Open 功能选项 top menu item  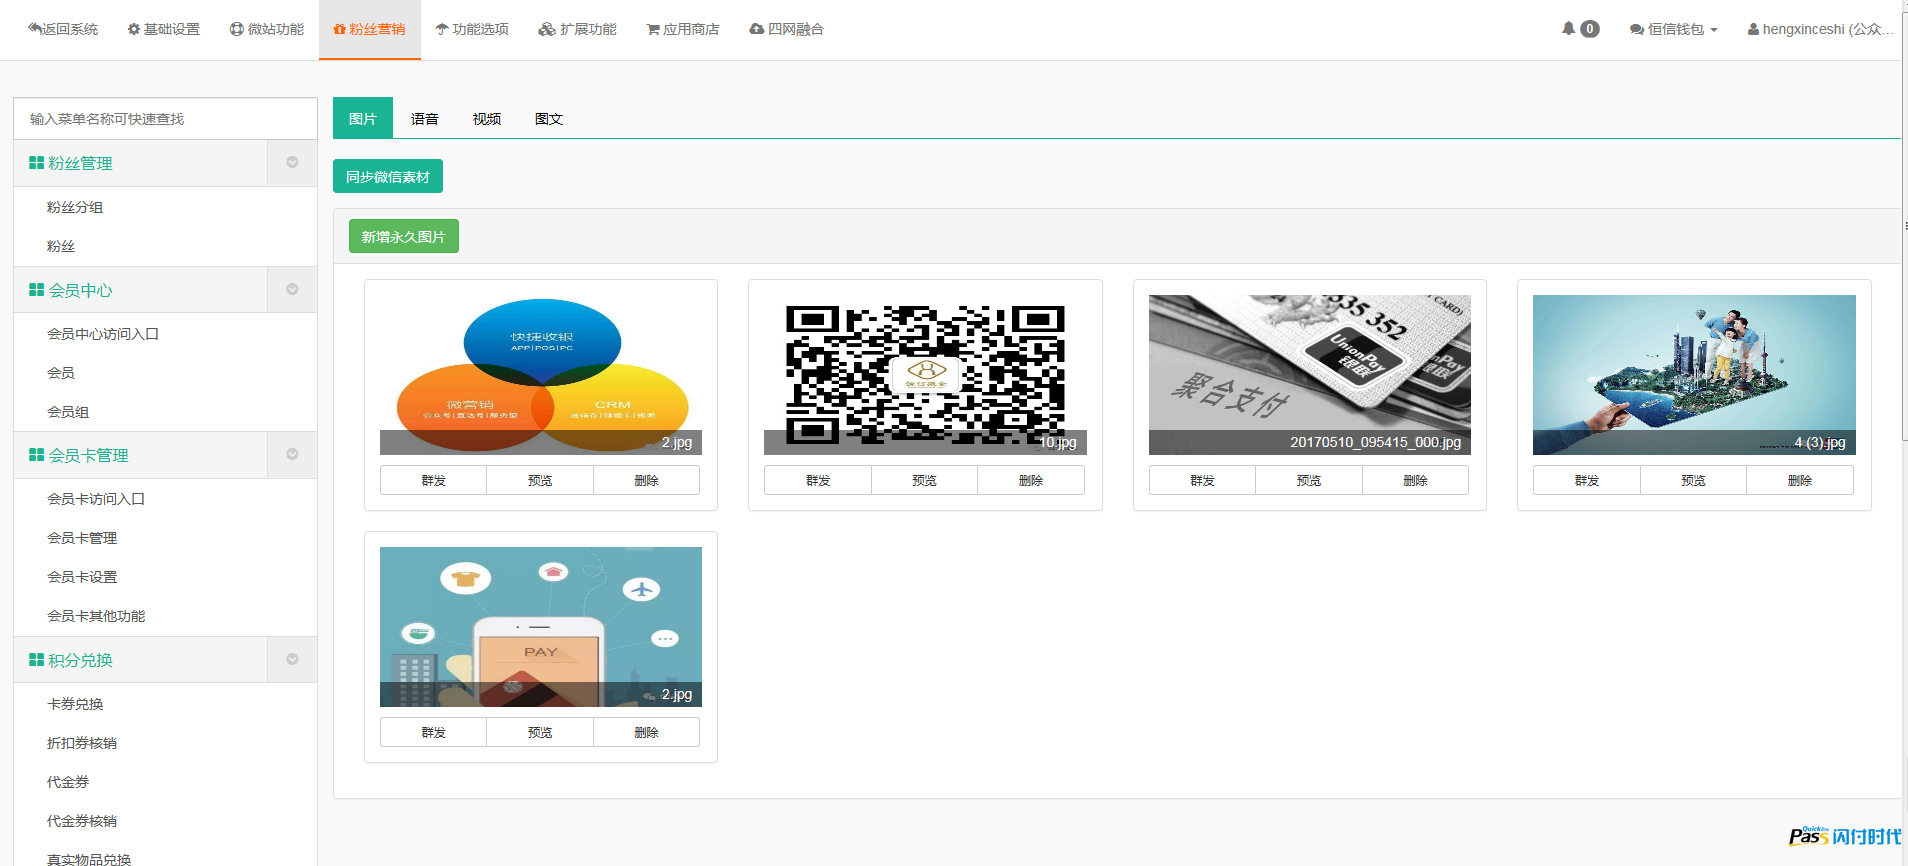[472, 29]
